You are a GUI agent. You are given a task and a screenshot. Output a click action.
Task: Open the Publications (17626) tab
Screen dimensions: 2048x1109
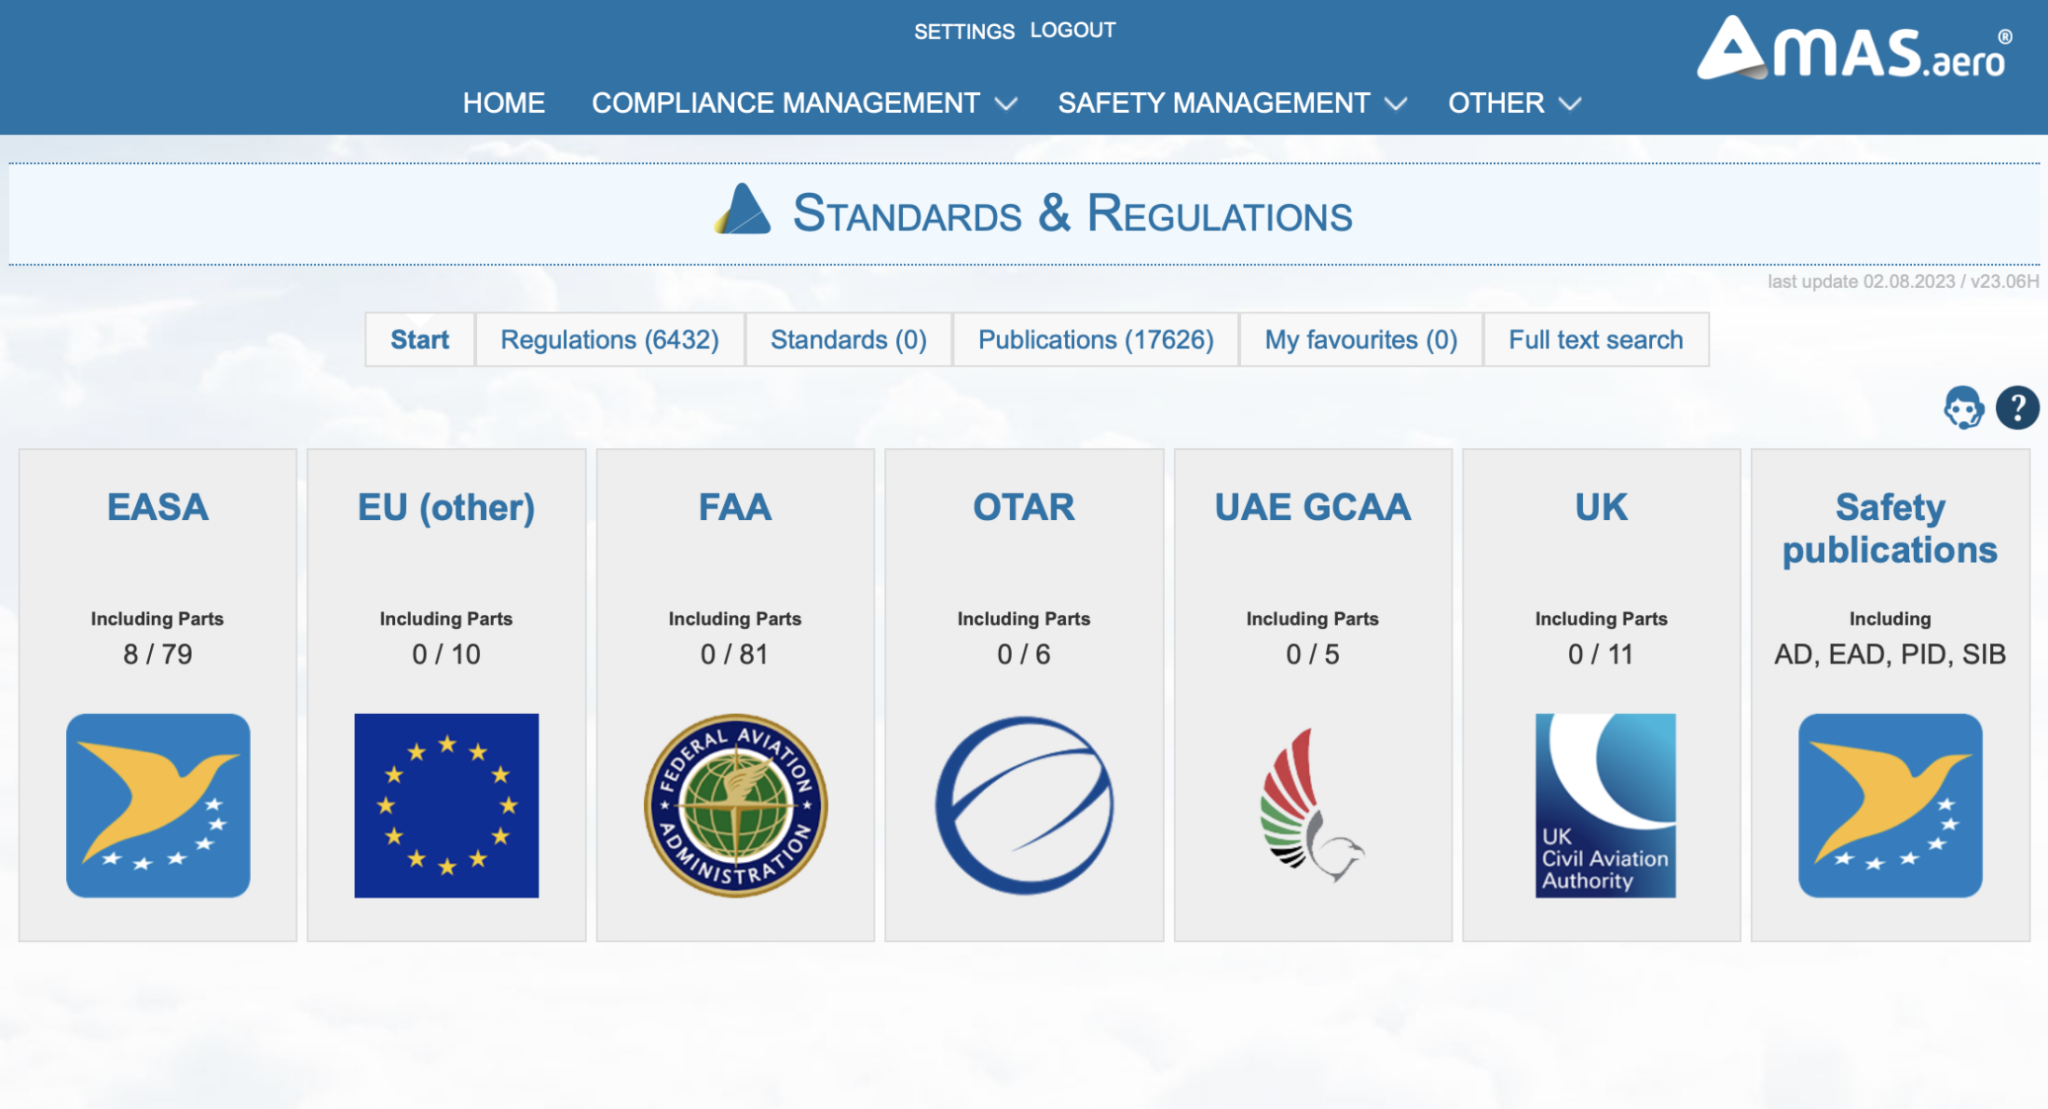click(1095, 340)
